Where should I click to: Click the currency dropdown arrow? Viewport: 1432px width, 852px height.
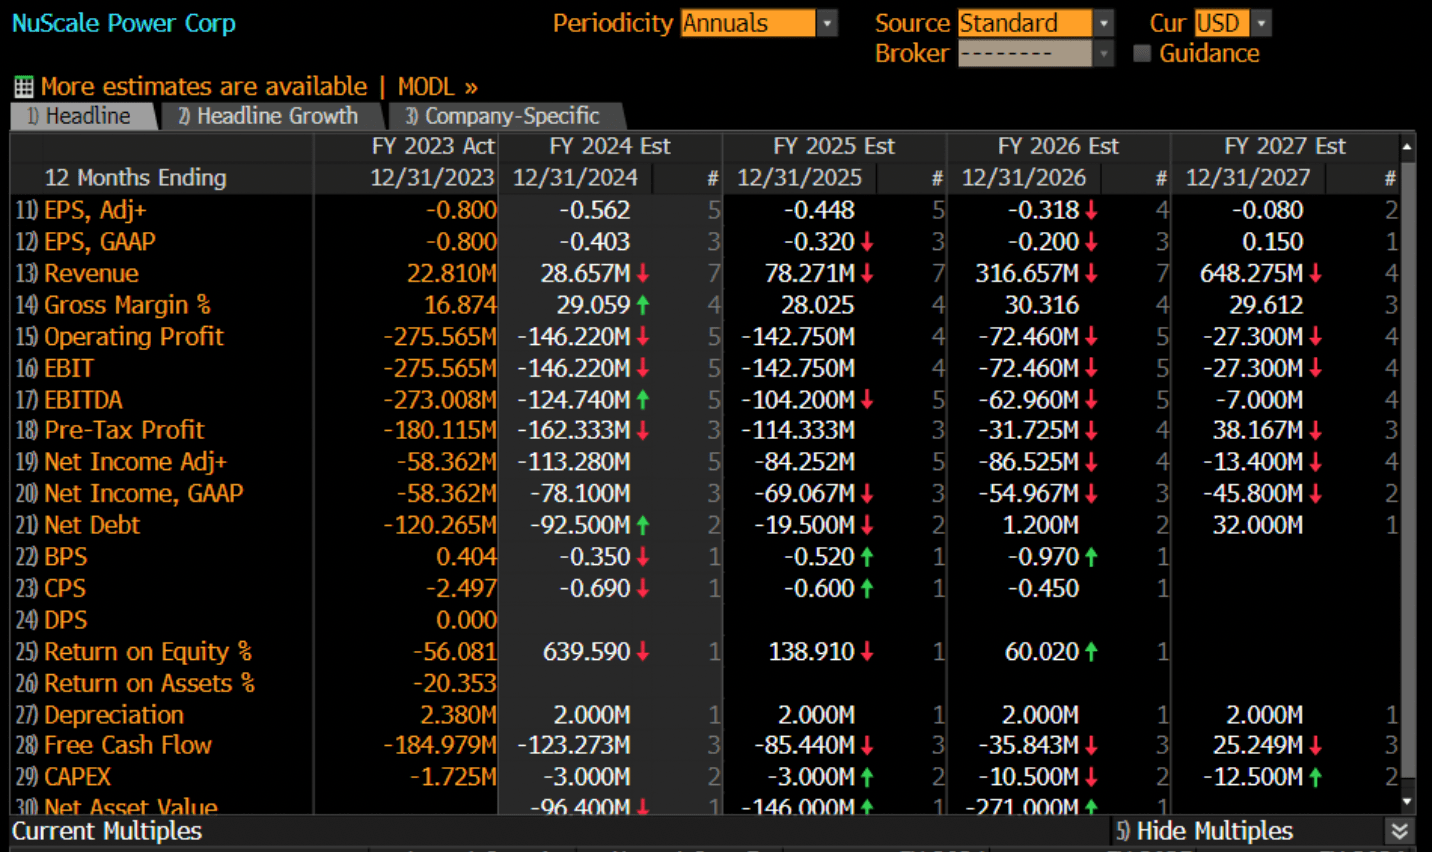(1262, 23)
